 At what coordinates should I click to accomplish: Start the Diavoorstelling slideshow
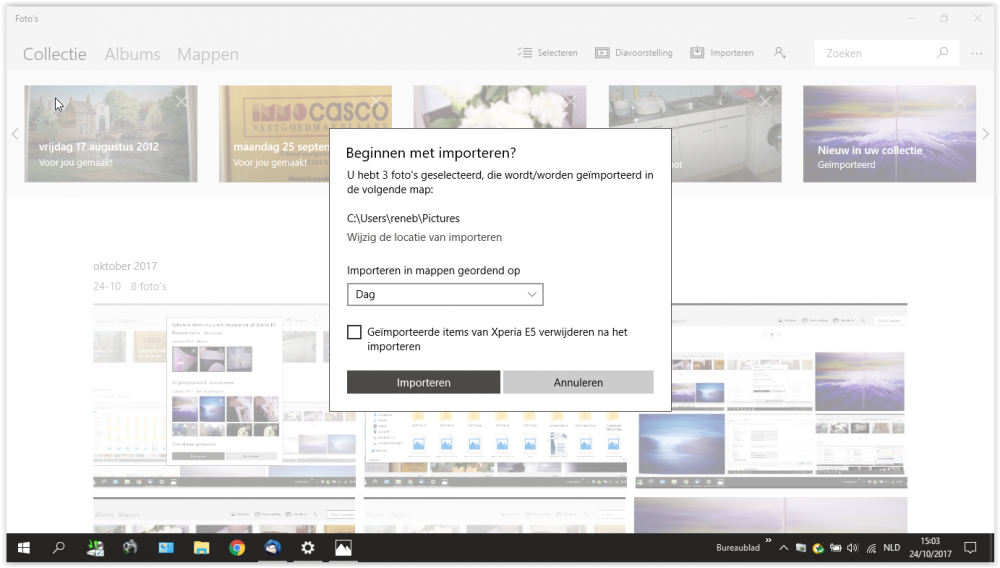603,53
